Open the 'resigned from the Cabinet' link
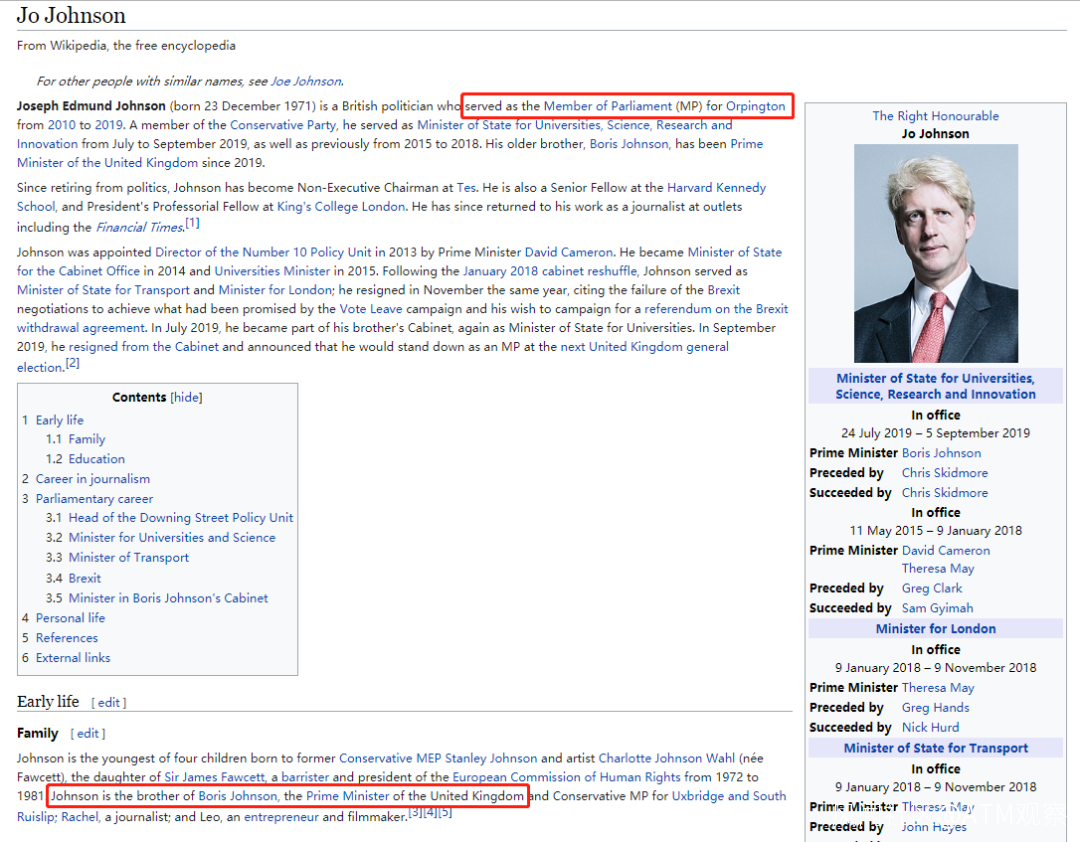This screenshot has width=1080, height=842. point(143,347)
